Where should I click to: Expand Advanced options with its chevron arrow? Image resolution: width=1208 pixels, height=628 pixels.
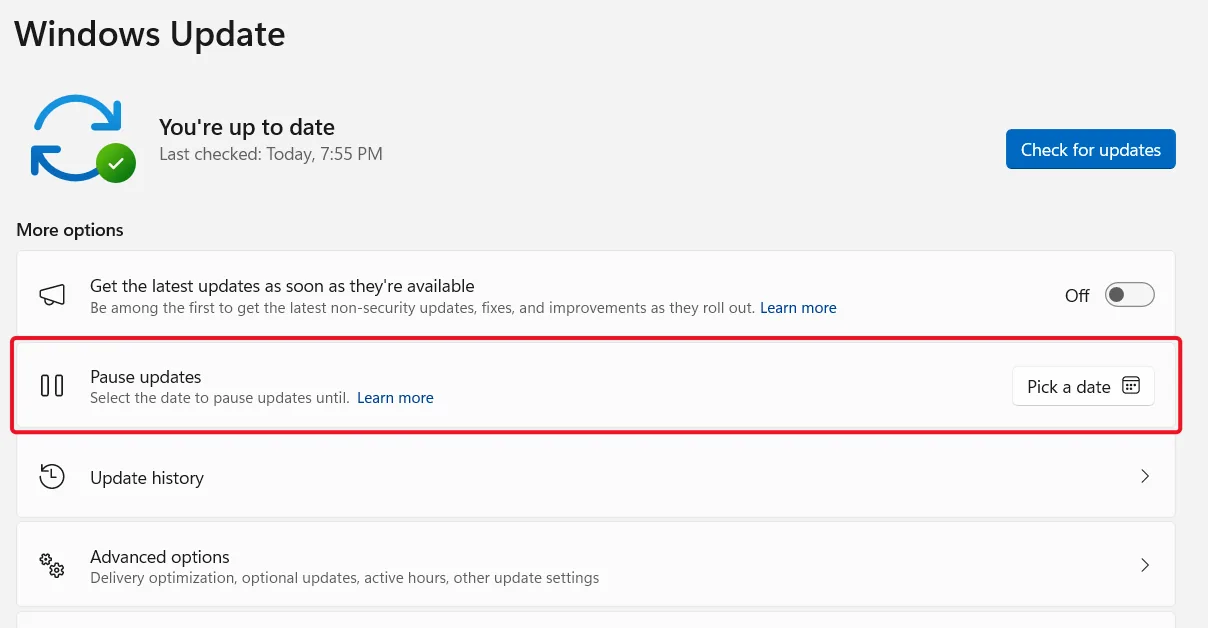(x=1145, y=565)
